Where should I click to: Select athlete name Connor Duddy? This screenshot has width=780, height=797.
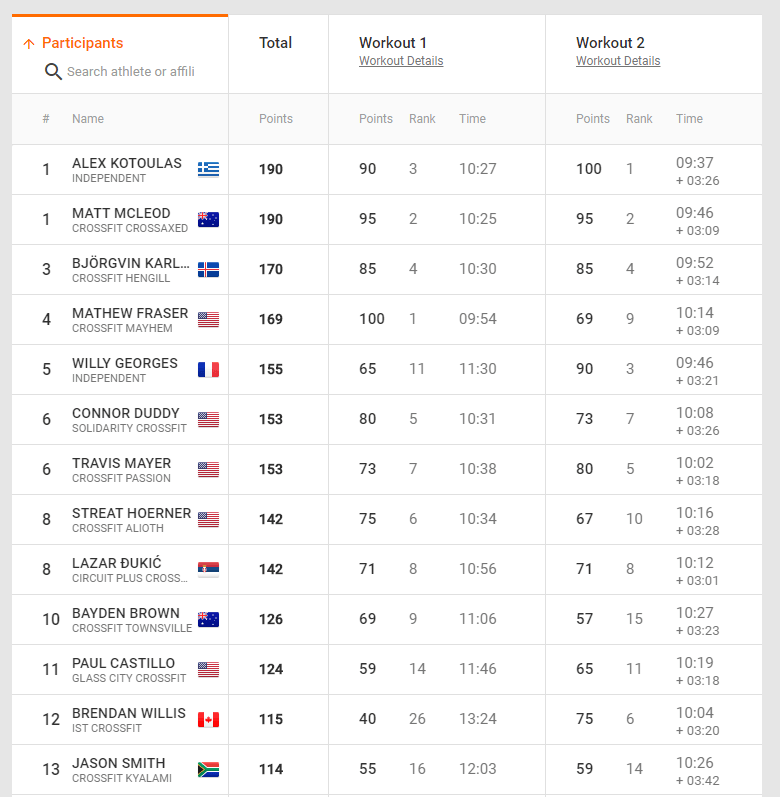point(126,413)
